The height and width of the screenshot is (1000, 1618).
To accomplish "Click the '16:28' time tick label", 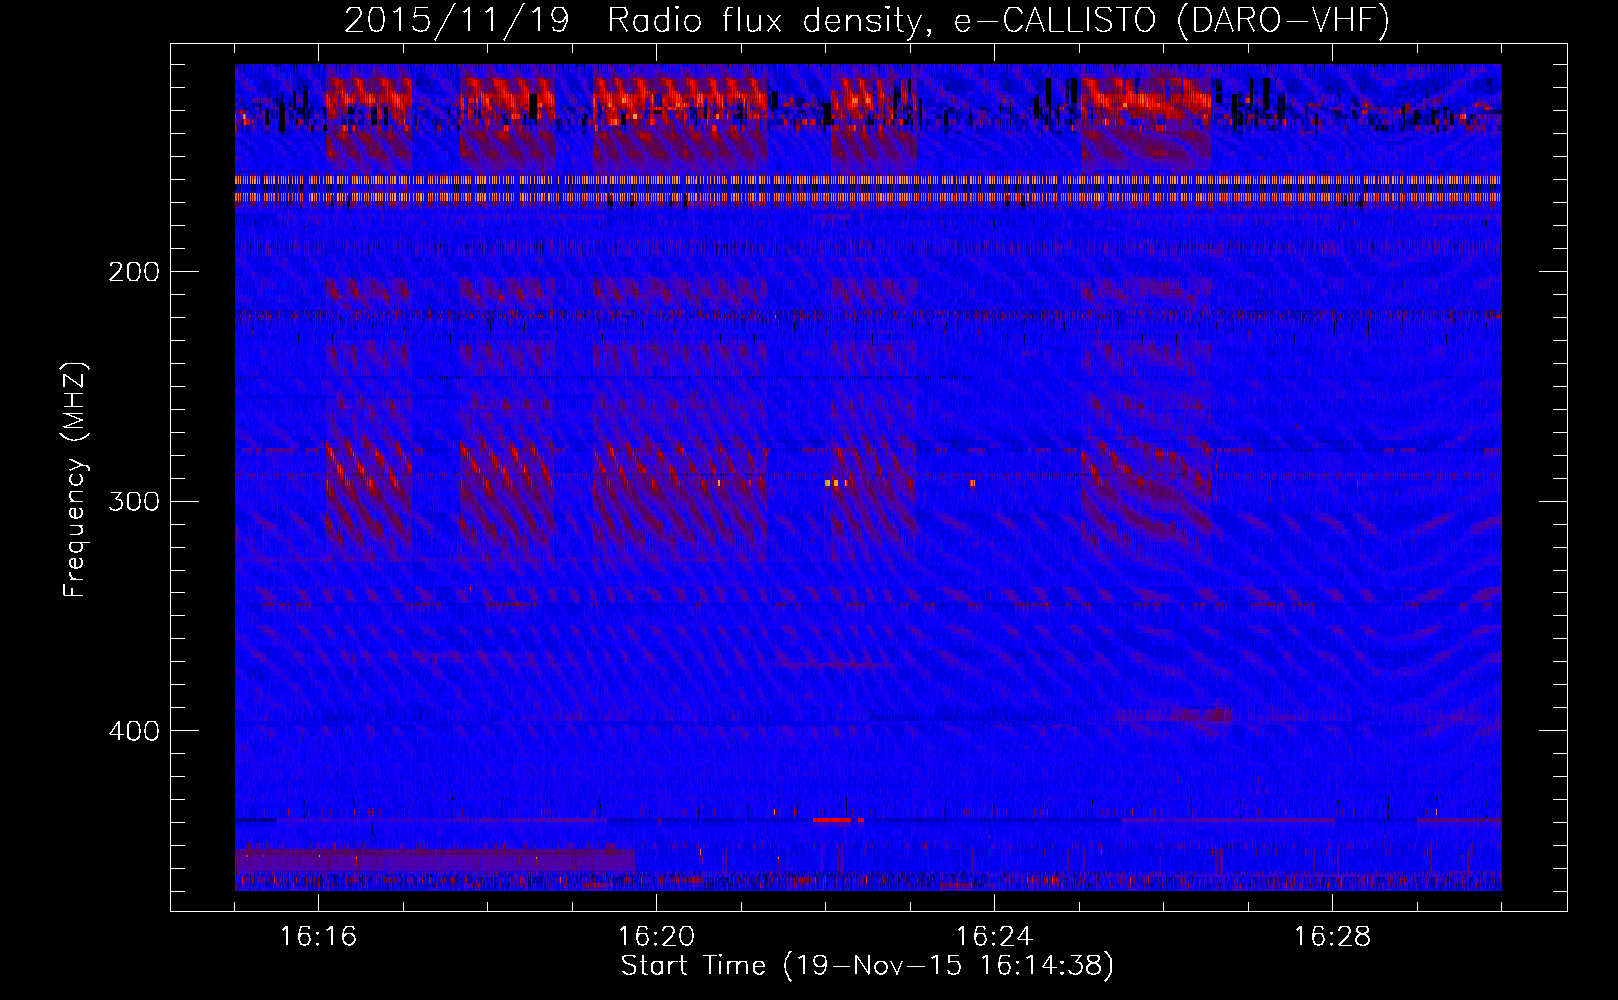I will 1332,937.
